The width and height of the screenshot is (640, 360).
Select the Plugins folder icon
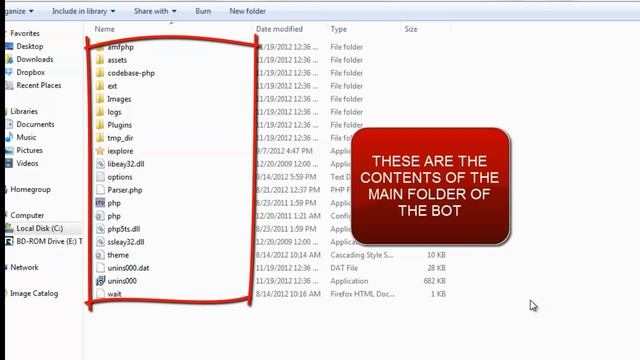click(100, 125)
